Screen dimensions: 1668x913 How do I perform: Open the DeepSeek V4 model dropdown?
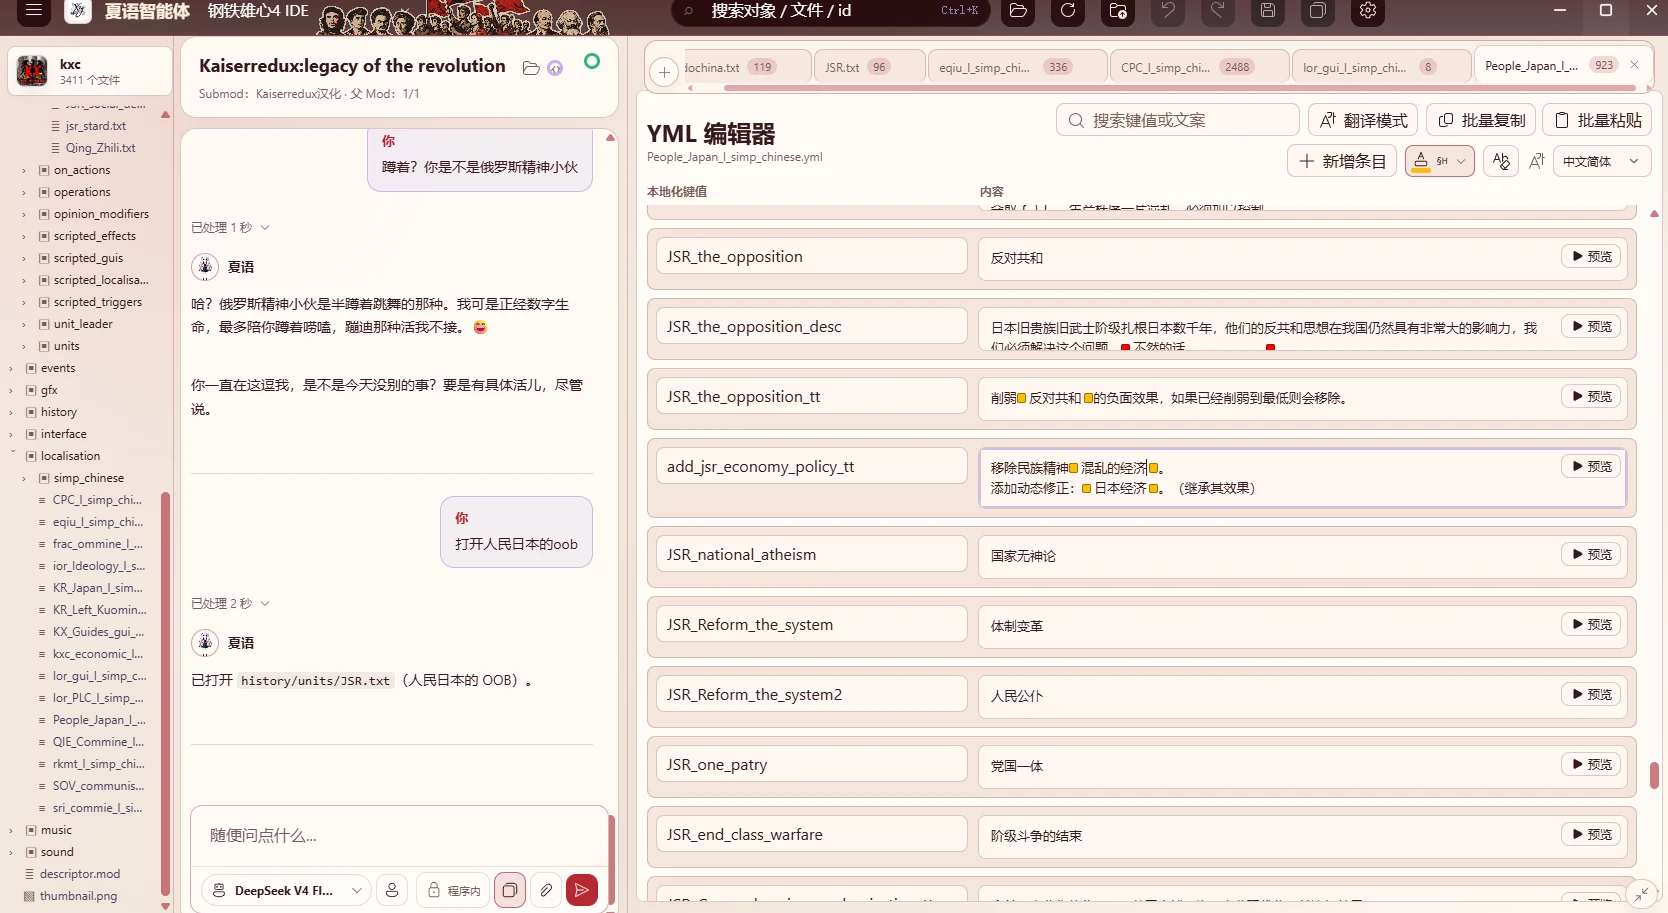pos(286,890)
